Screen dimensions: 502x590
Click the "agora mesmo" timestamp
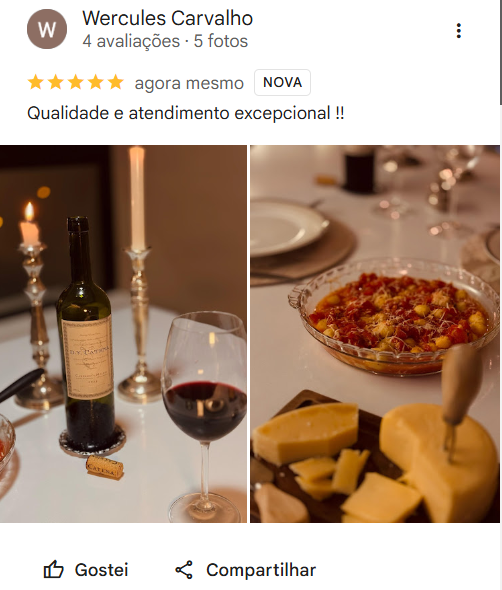point(189,83)
